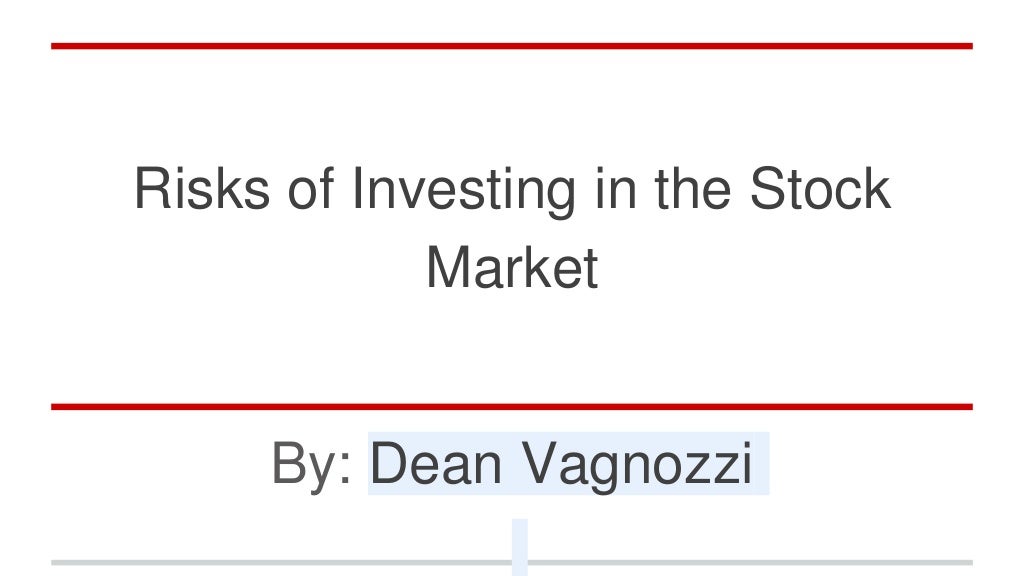Click the word "the" in the title
Image resolution: width=1024 pixels, height=576 pixels.
pyautogui.click(x=692, y=189)
